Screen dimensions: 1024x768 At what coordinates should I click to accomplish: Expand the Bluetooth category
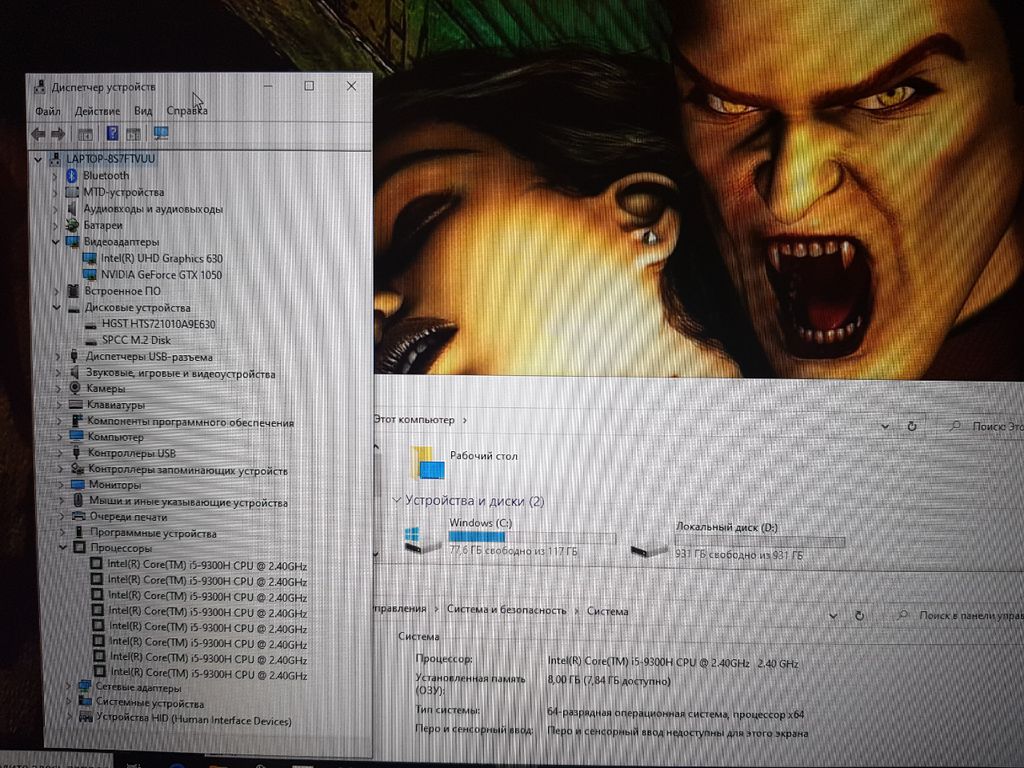point(55,176)
